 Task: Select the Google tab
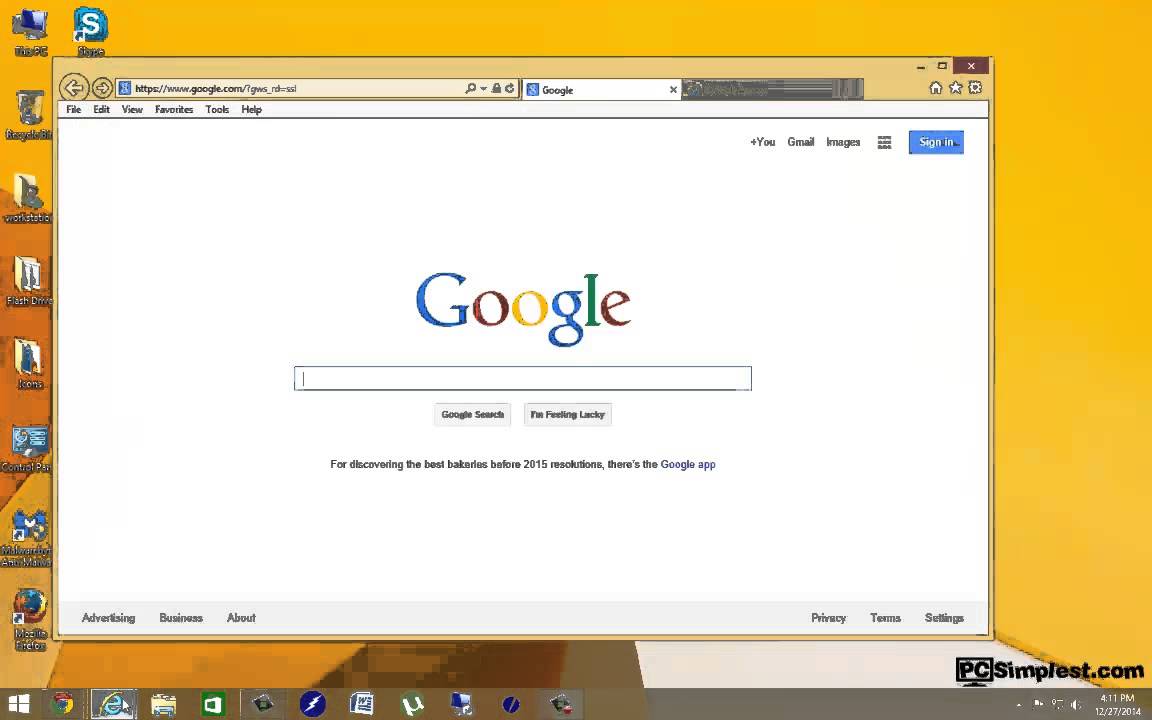pyautogui.click(x=602, y=90)
